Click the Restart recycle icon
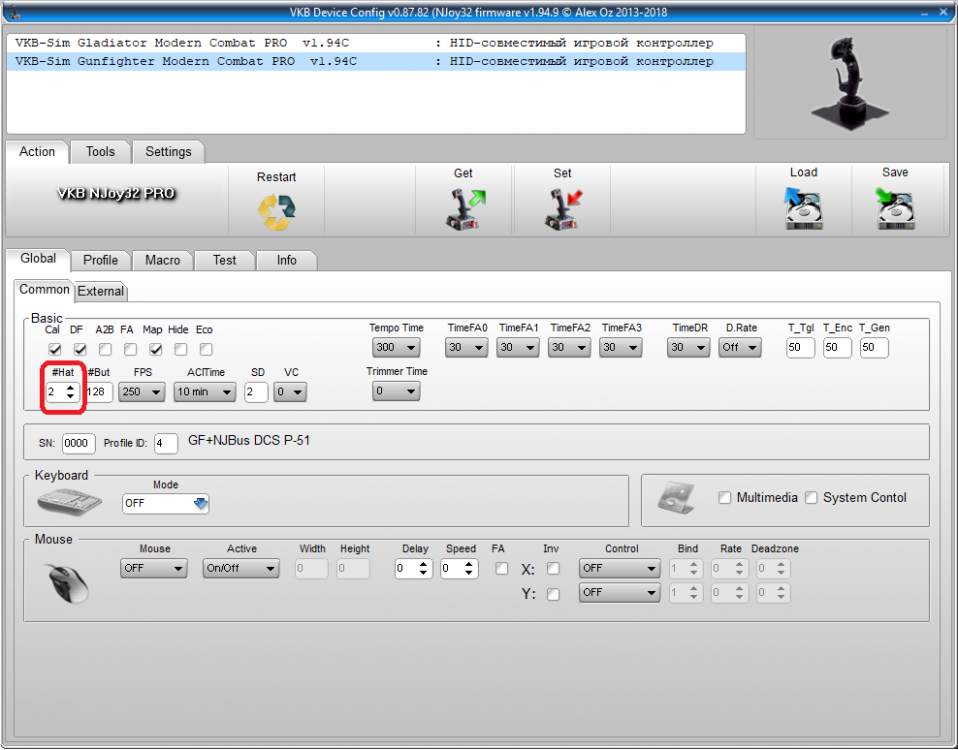This screenshot has height=750, width=958. click(x=276, y=212)
